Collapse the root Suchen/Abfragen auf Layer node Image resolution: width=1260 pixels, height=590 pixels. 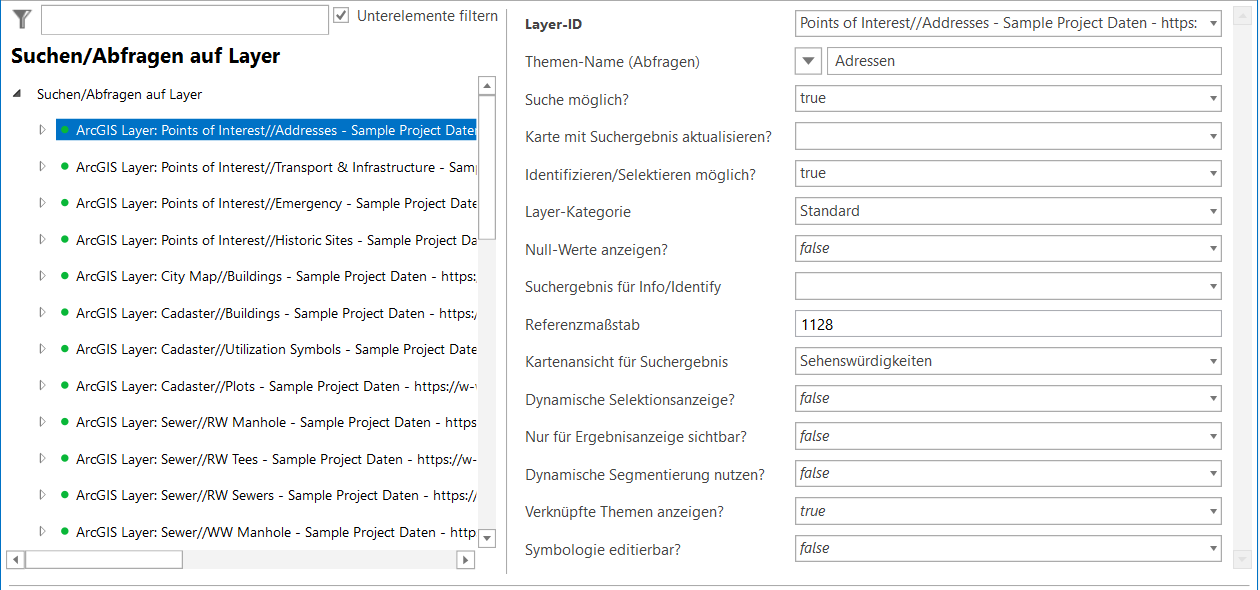tap(15, 93)
